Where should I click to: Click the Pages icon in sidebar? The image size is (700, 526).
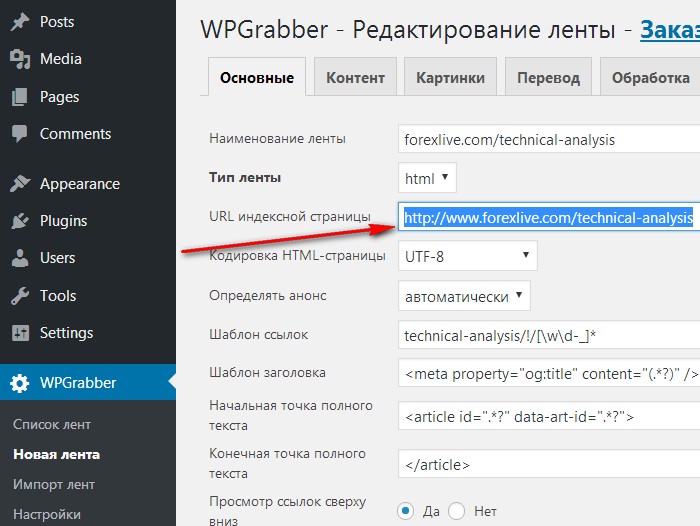pyautogui.click(x=20, y=97)
